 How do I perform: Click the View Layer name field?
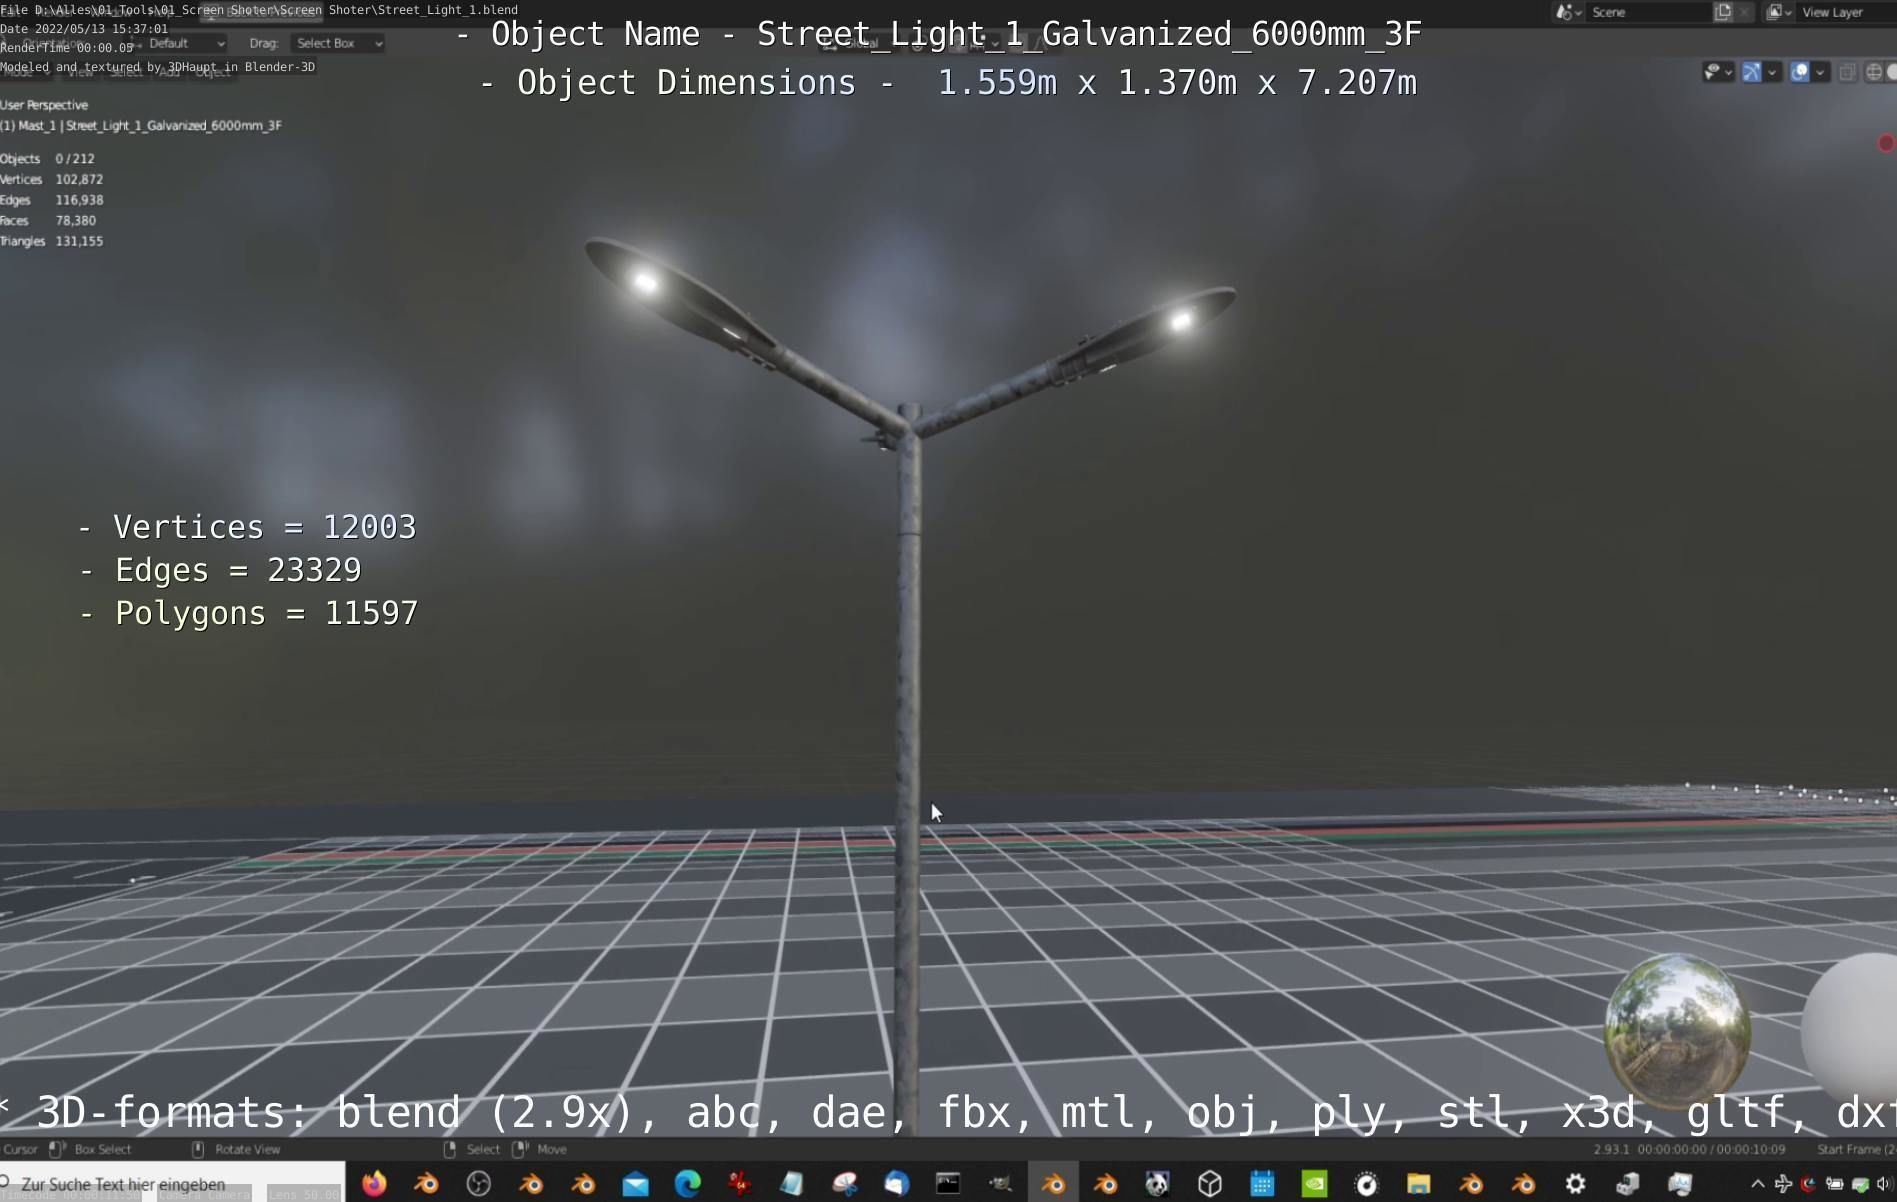(1845, 12)
